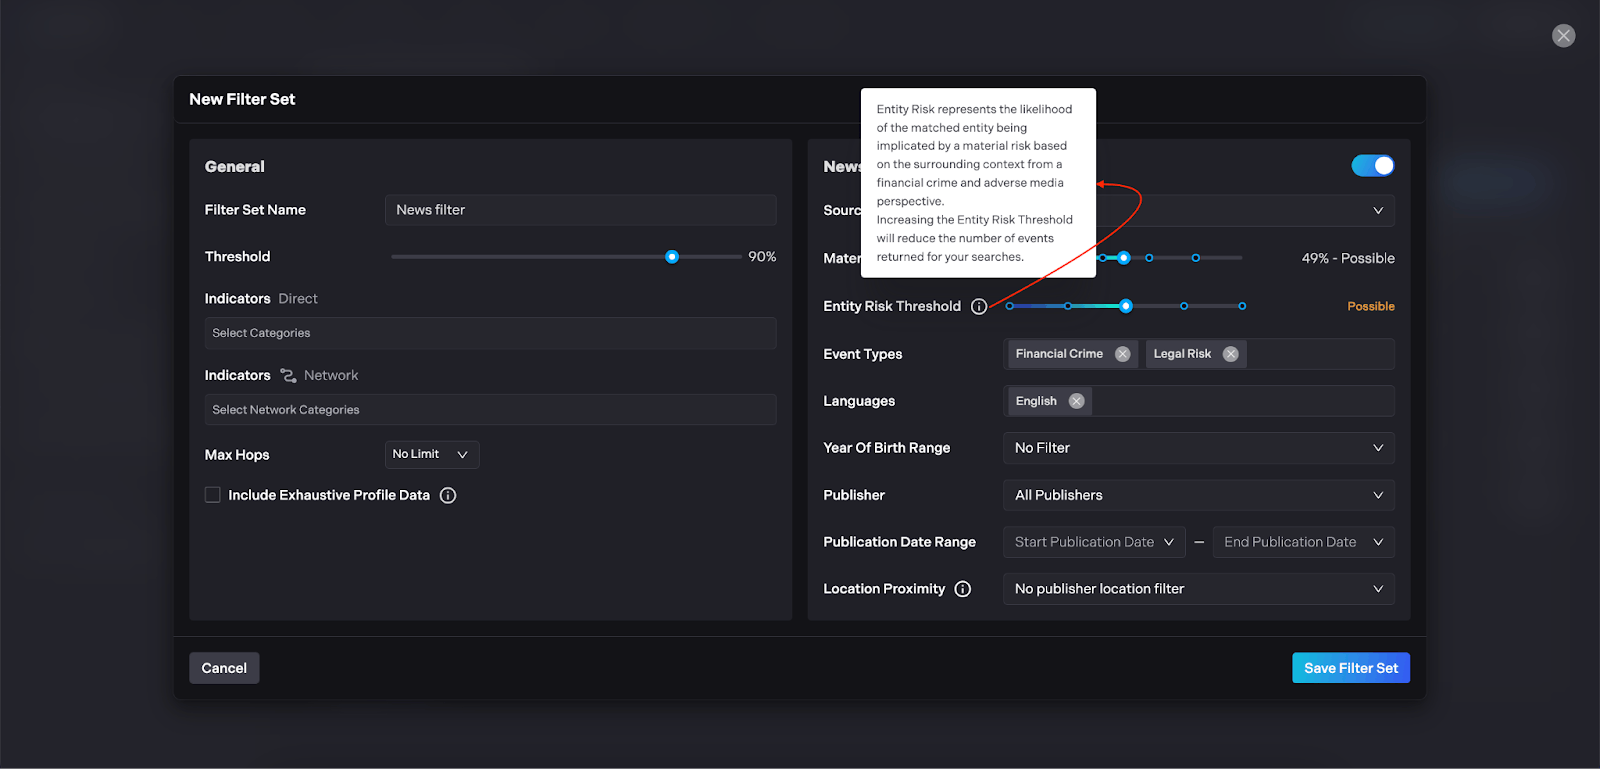1600x769 pixels.
Task: Expand the Location Proximity dropdown
Action: coord(1198,589)
